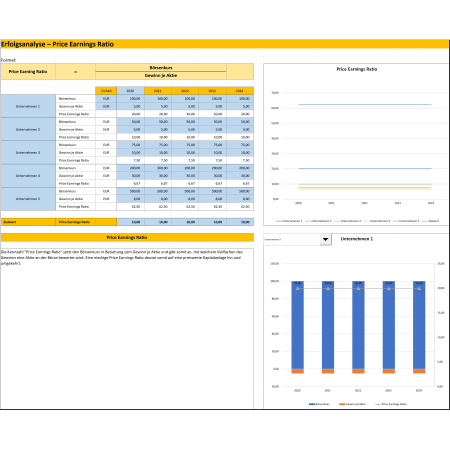Select the Unternehmen 5 row header cell
Viewport: 450px width, 450px height.
(x=28, y=199)
